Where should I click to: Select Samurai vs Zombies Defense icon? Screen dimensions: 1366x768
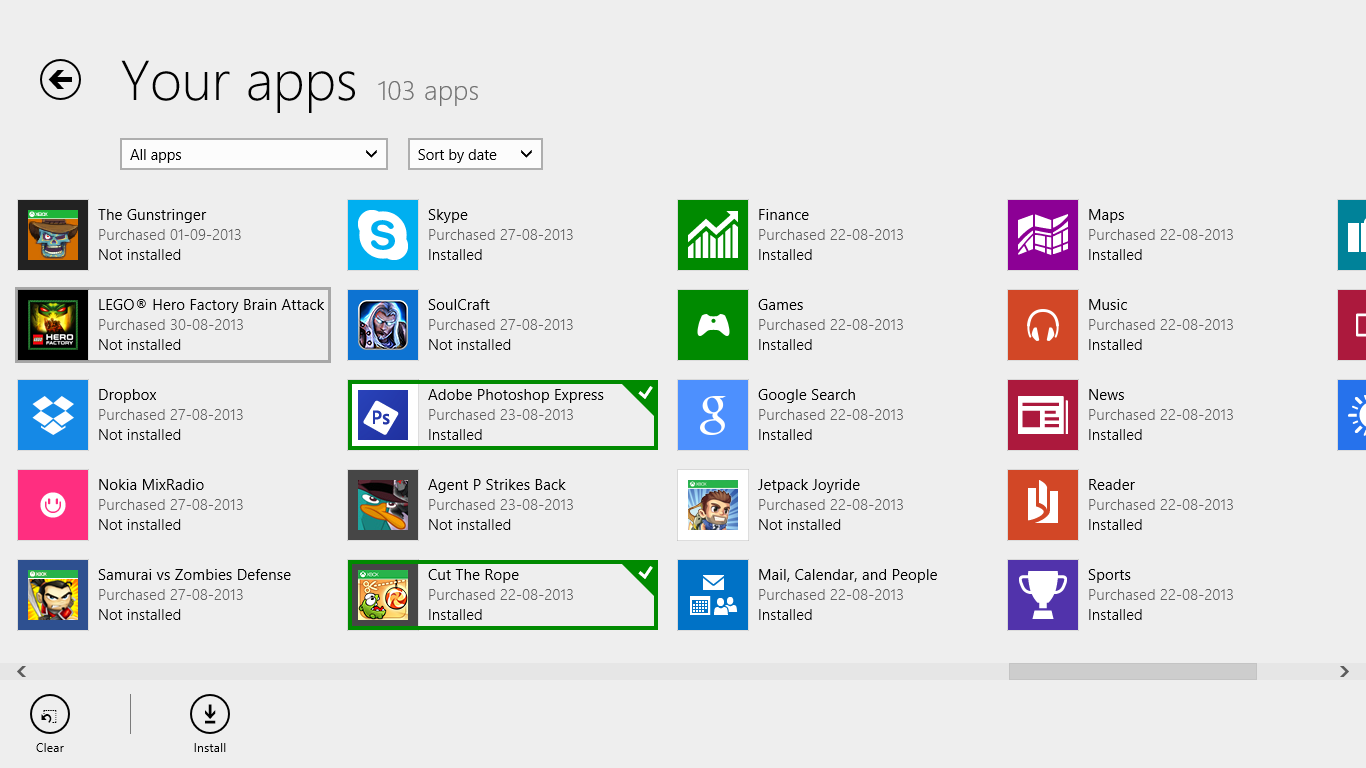tap(53, 595)
